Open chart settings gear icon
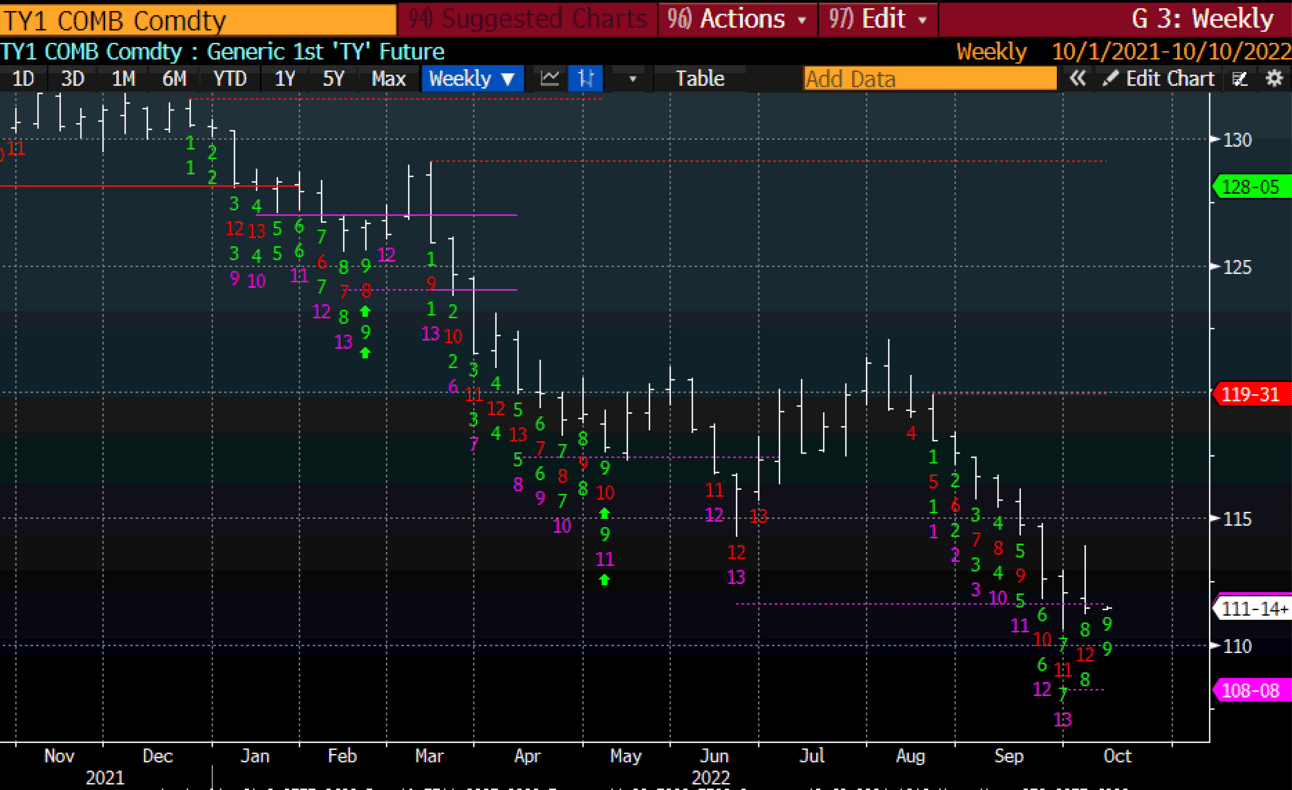The image size is (1292, 790). 1274,78
